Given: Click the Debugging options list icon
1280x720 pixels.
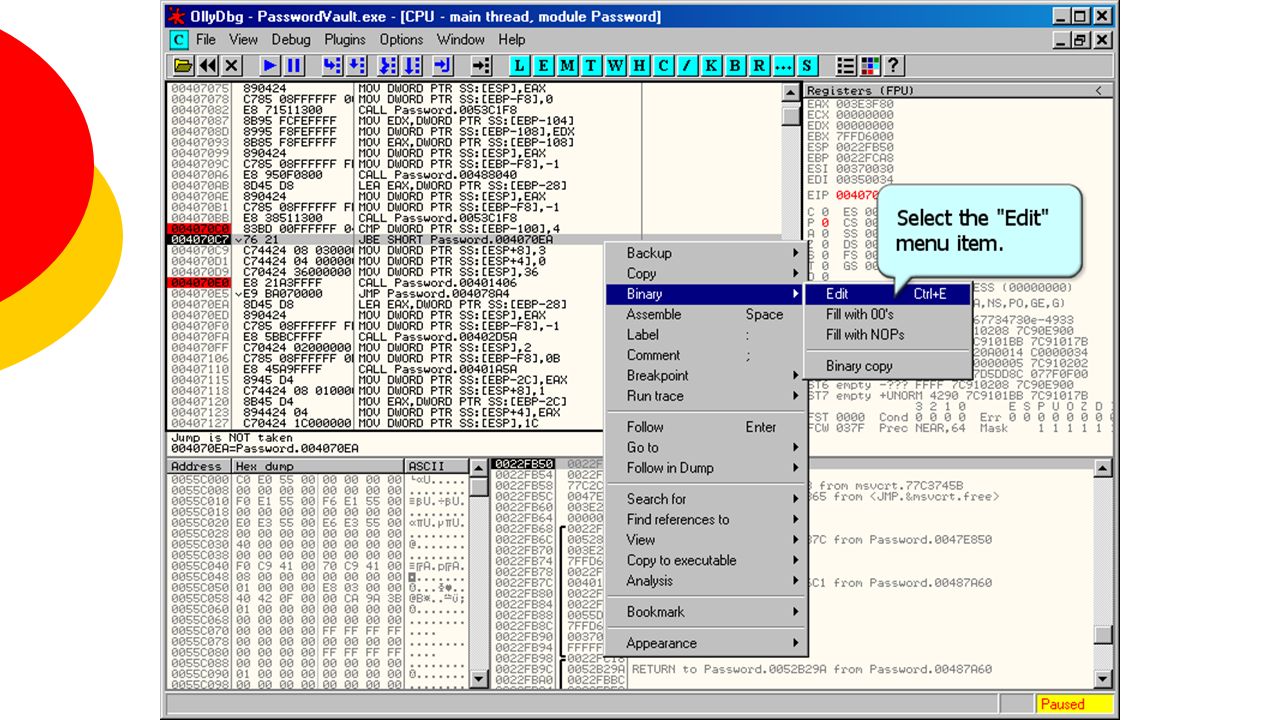Looking at the screenshot, I should [x=846, y=66].
